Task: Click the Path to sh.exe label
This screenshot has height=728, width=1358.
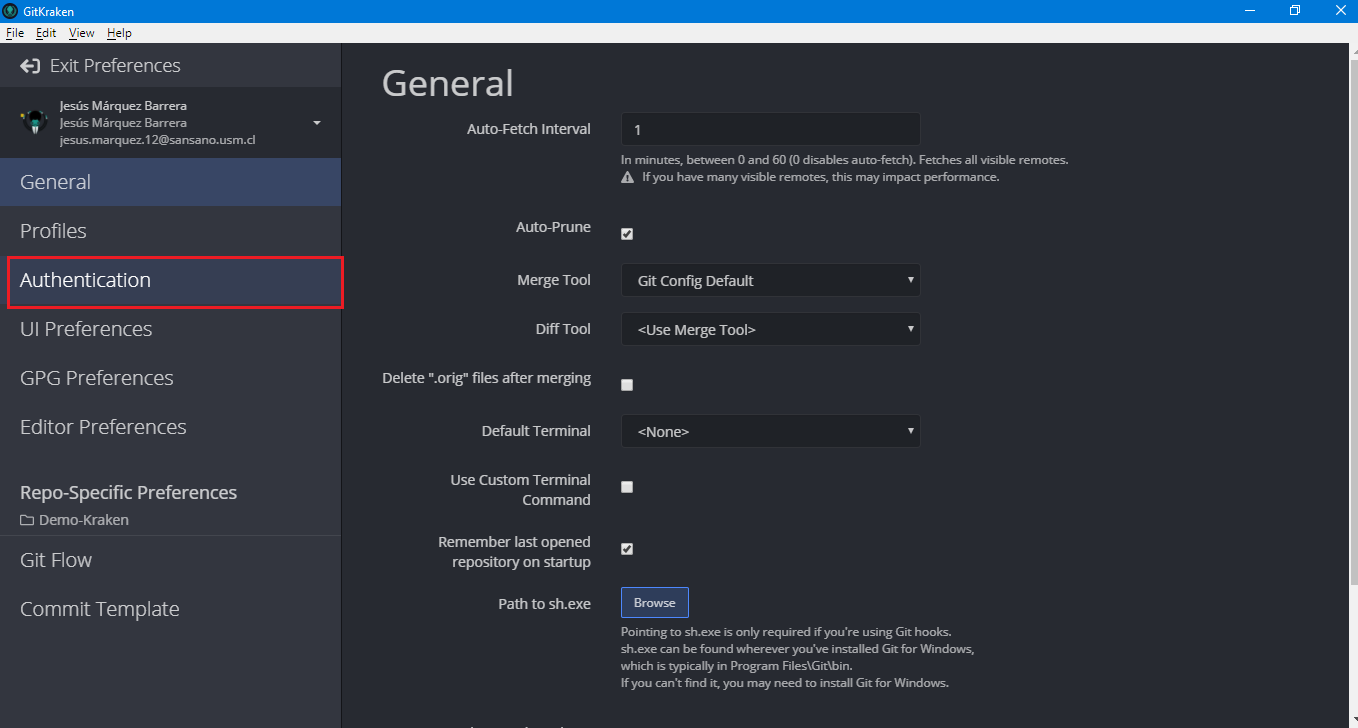Action: [545, 604]
